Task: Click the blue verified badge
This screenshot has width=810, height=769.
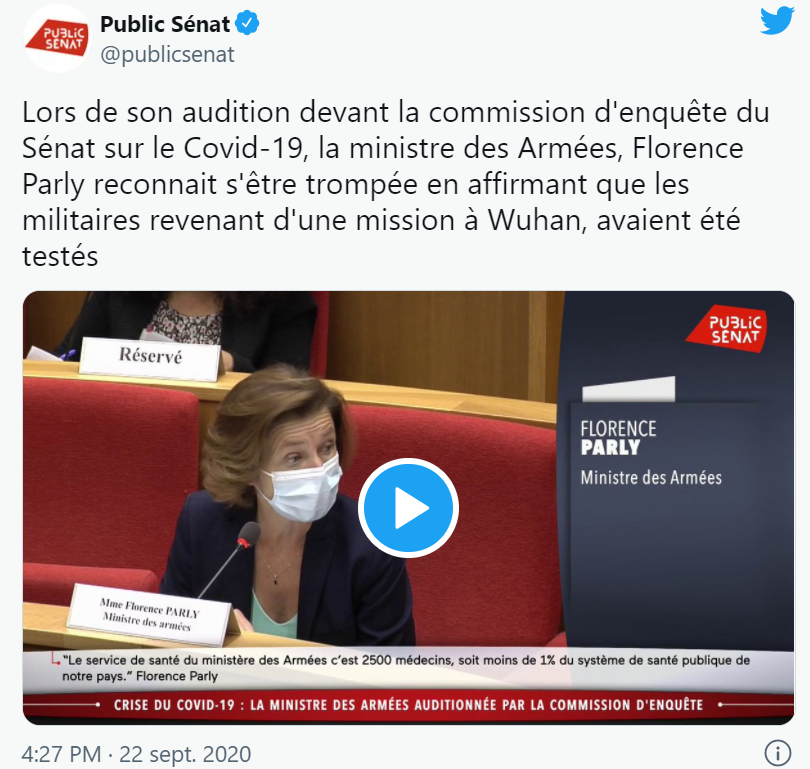Action: (x=247, y=24)
